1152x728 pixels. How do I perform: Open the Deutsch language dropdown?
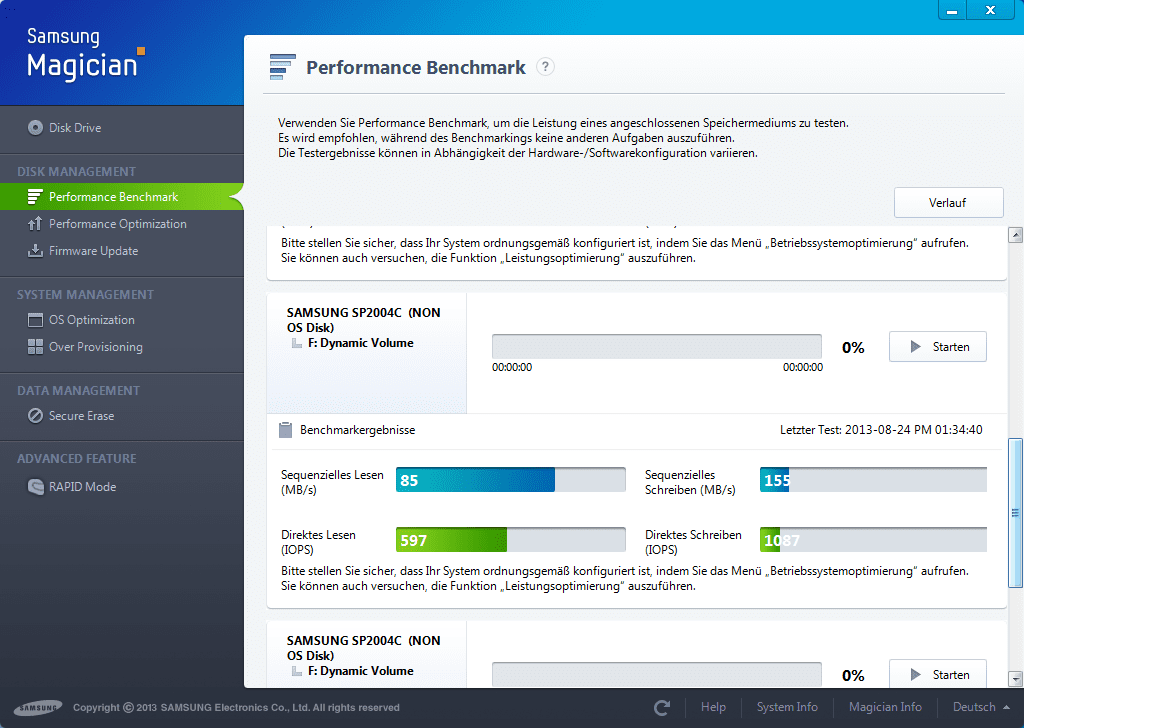click(981, 707)
